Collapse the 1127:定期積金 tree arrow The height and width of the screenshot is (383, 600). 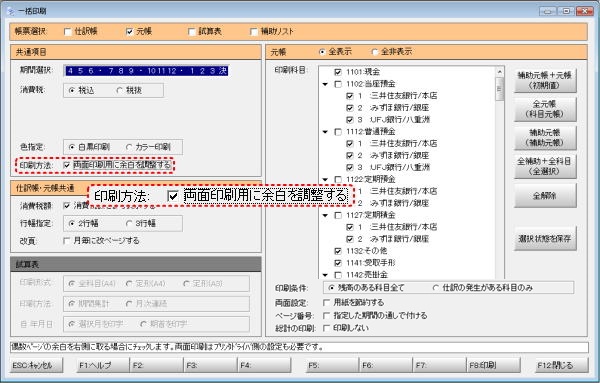(325, 215)
